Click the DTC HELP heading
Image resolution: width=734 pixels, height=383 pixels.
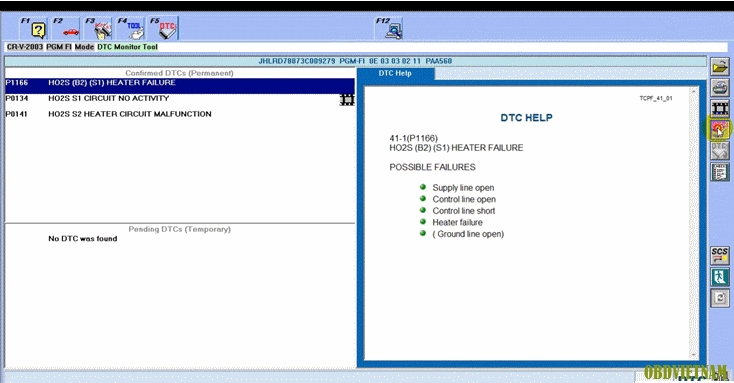click(x=526, y=118)
